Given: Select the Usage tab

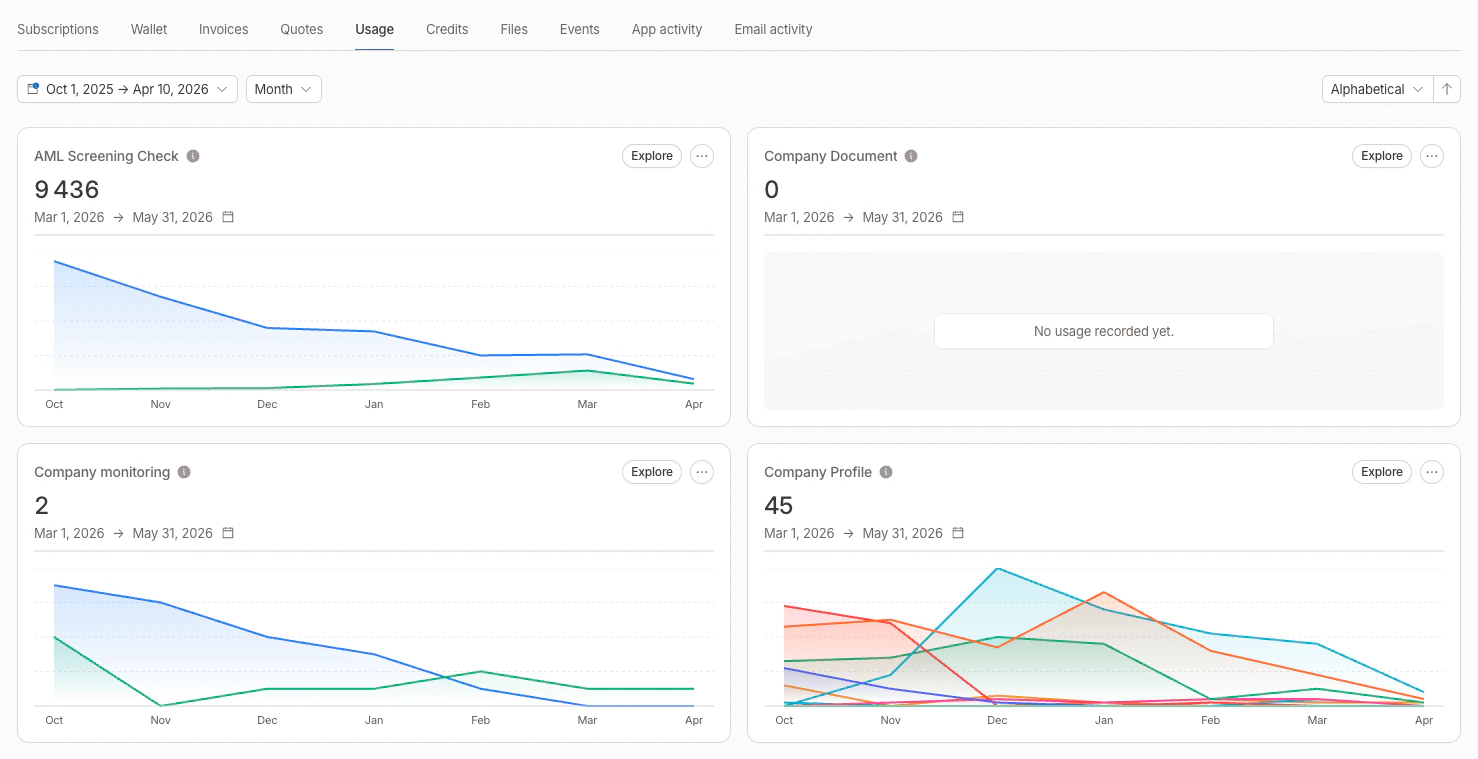Looking at the screenshot, I should coord(374,29).
